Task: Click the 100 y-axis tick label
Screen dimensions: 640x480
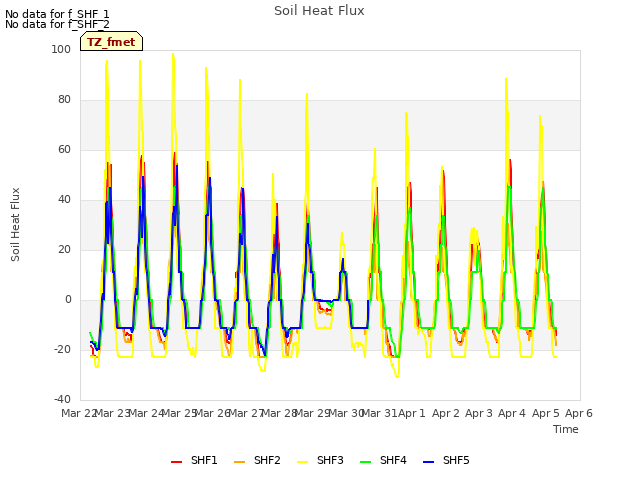Action: 61,49
